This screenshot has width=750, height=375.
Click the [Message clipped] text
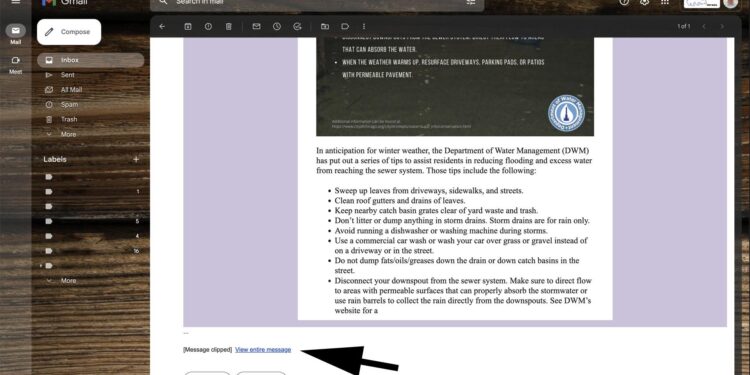pos(207,350)
